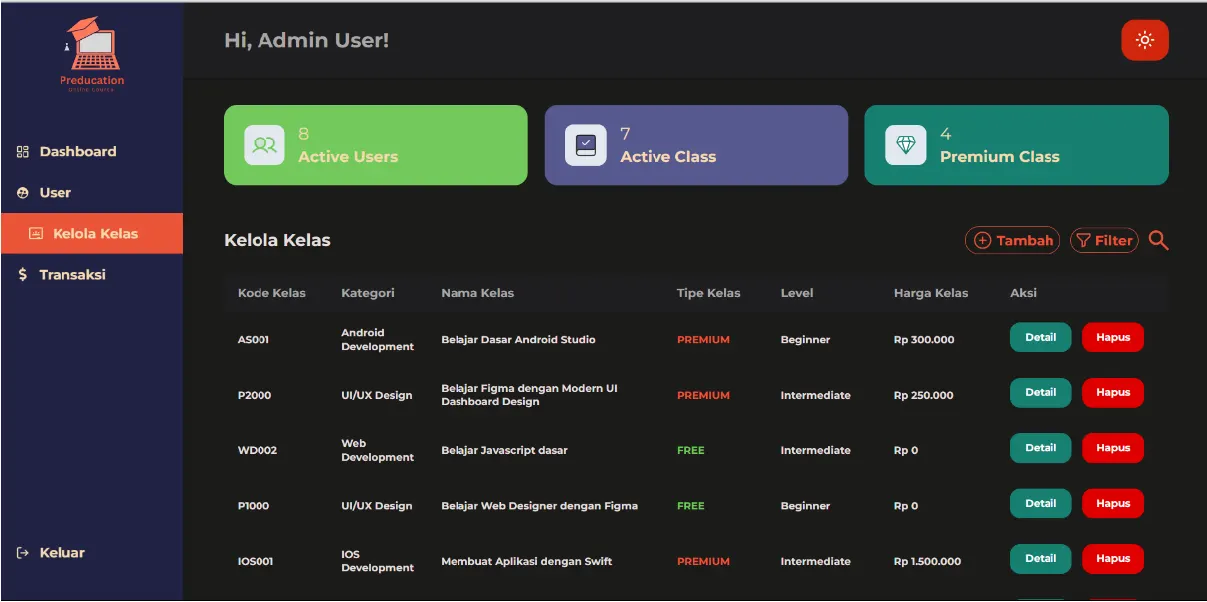Click the Harga Kelas column header

point(931,293)
